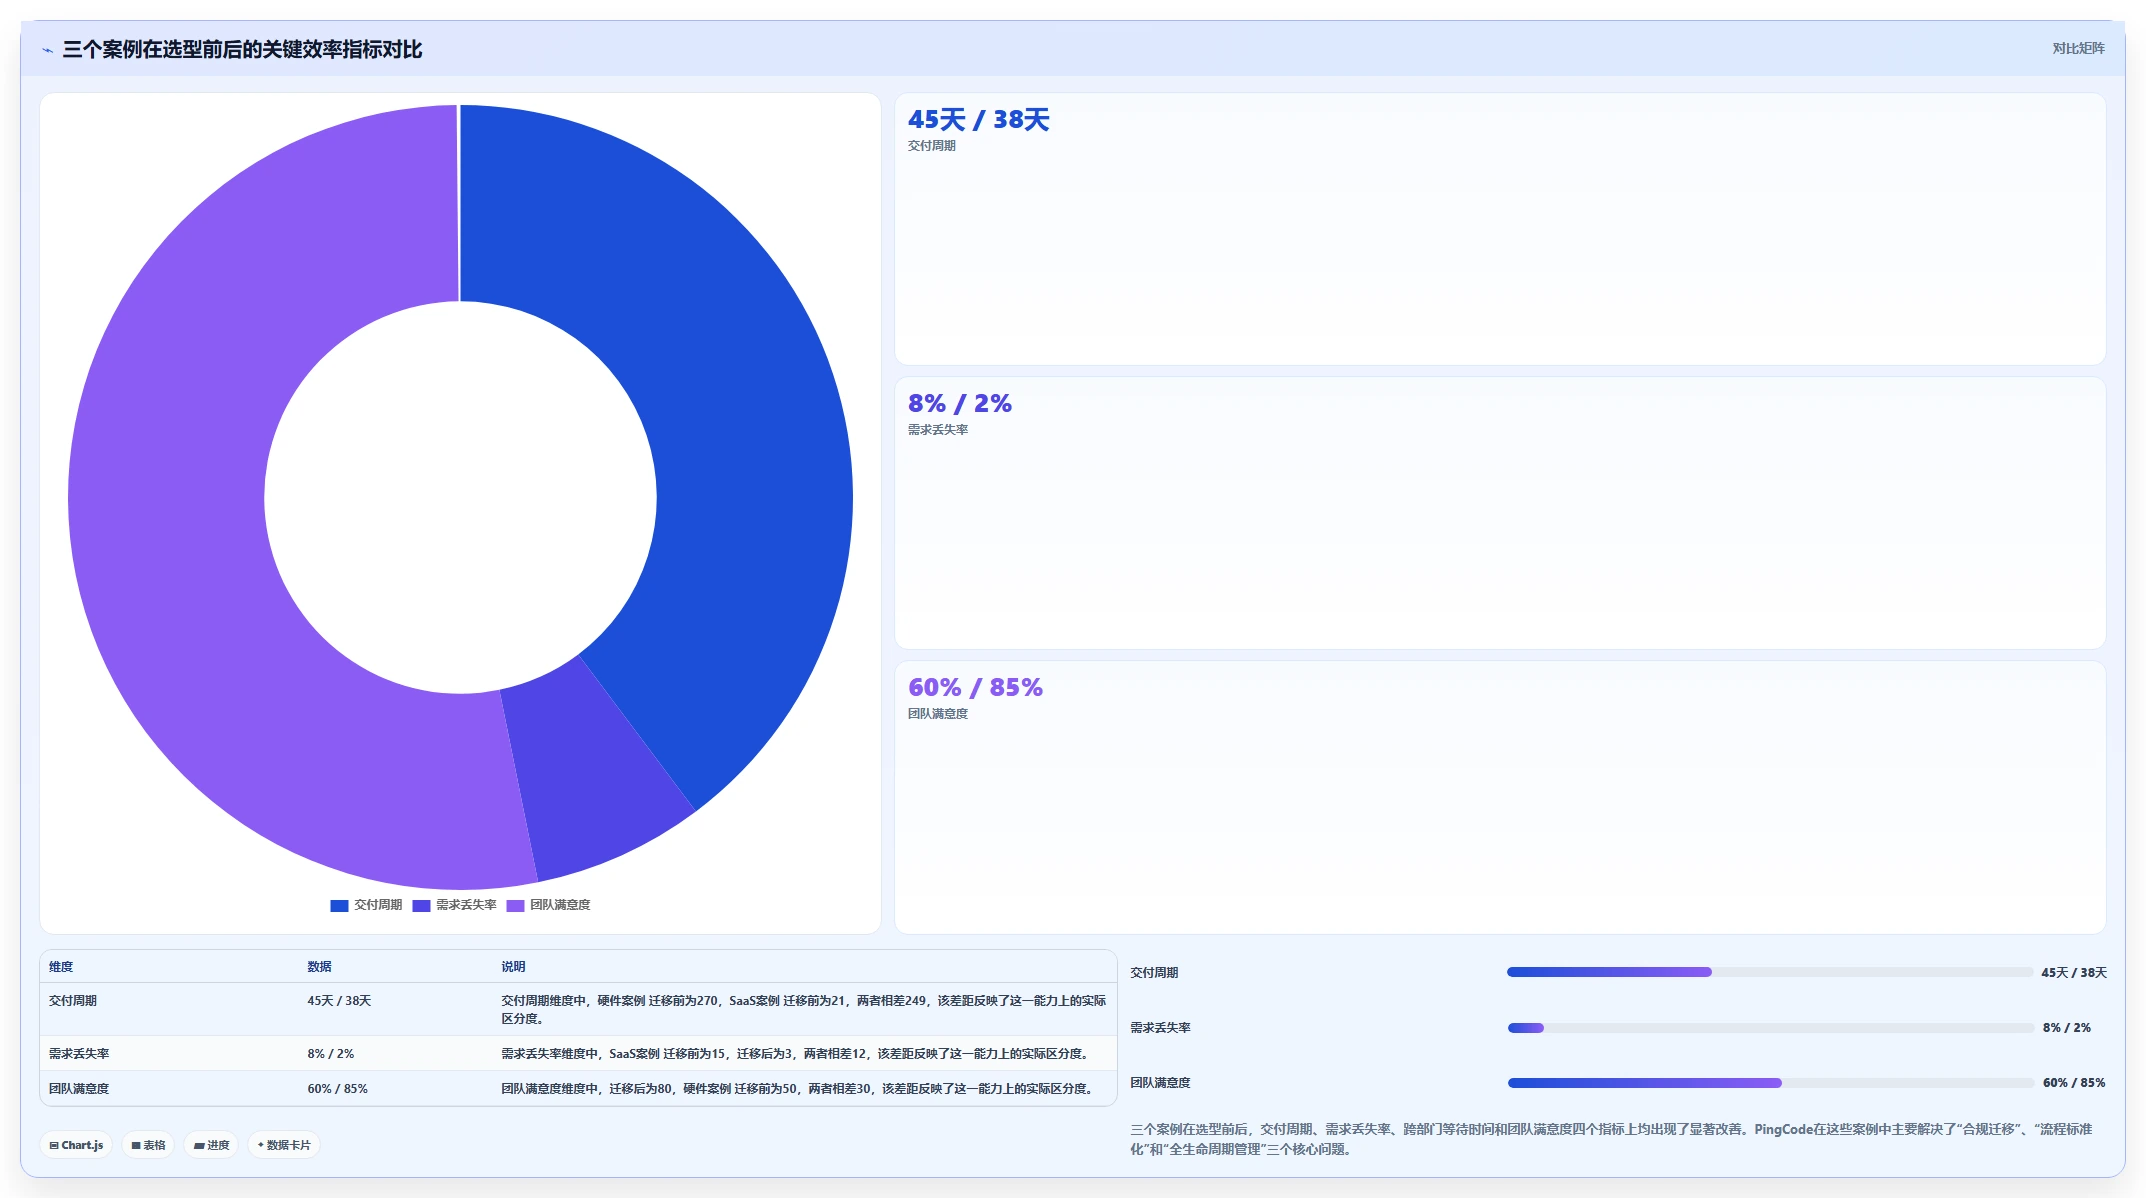Click table cell 需求丢失率 in 维度 column
Image resolution: width=2146 pixels, height=1198 pixels.
click(79, 1054)
